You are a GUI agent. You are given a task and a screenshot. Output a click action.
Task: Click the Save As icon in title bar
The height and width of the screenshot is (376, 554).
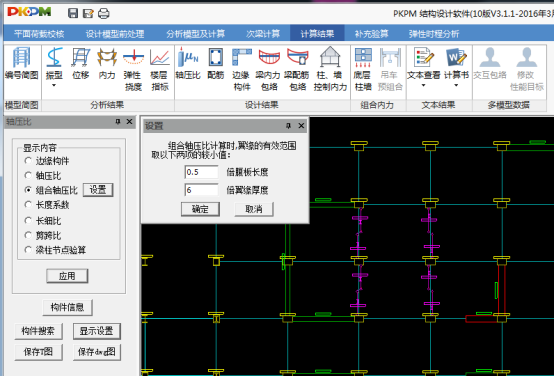point(88,13)
